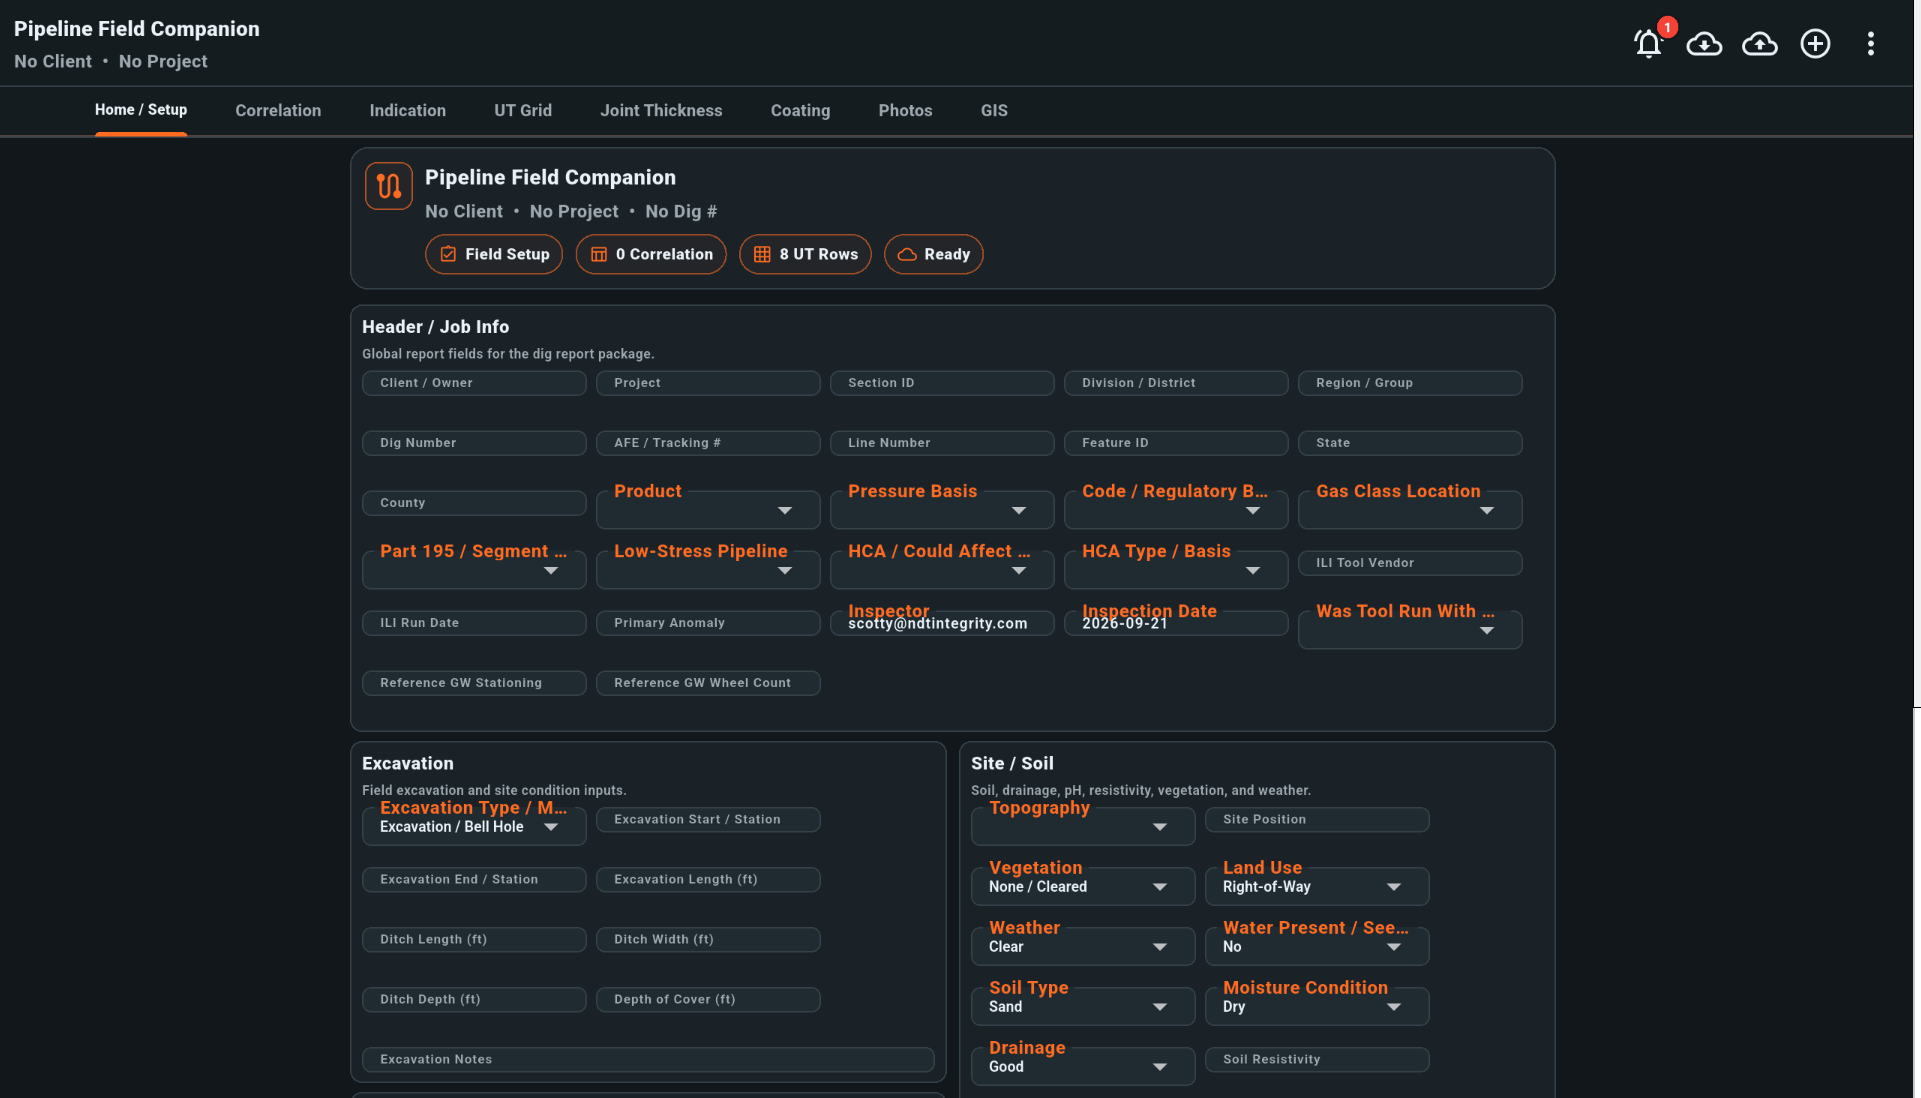Click the Project input field
Screen dimensions: 1921x1098
708,383
